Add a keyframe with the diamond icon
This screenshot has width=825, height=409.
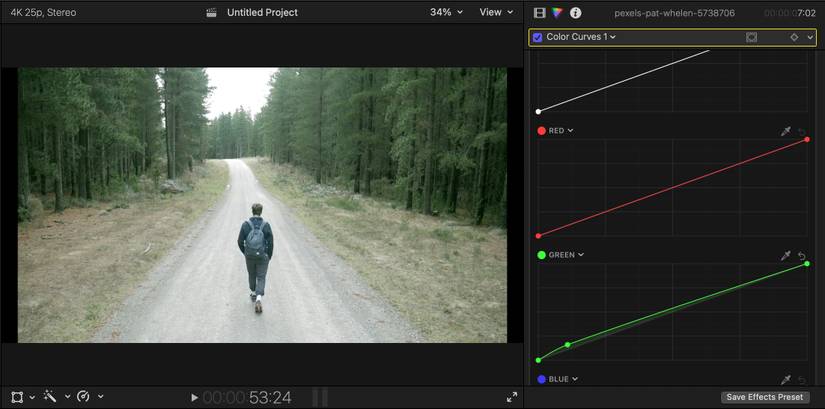[x=794, y=37]
